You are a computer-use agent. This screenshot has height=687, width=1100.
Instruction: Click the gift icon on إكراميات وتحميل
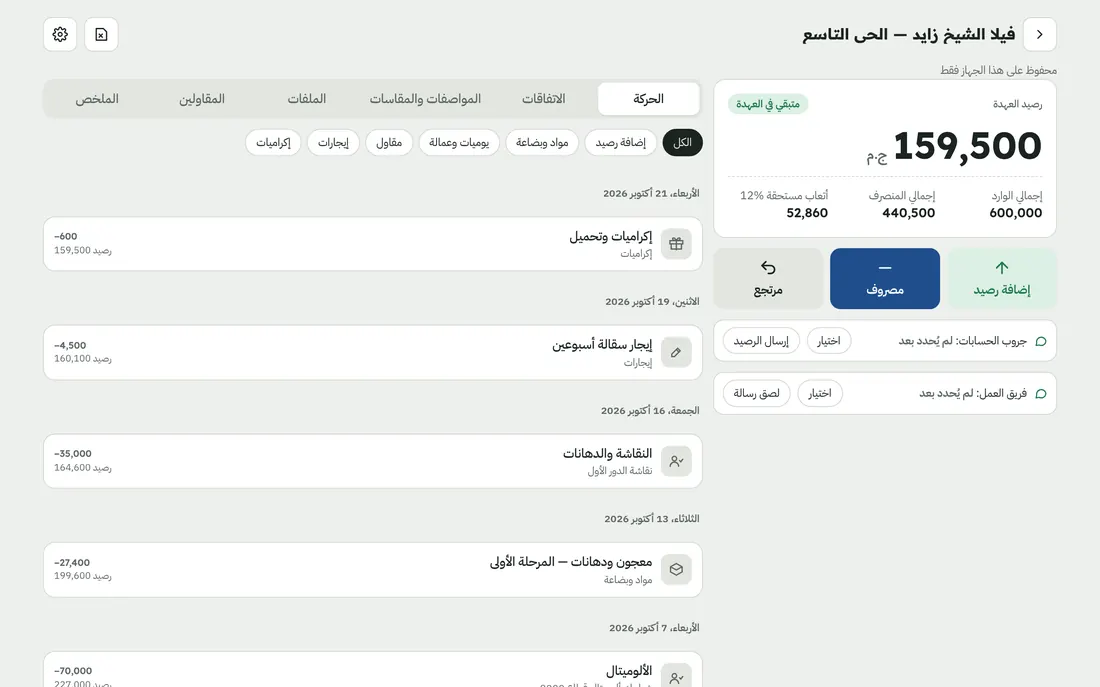click(x=676, y=244)
